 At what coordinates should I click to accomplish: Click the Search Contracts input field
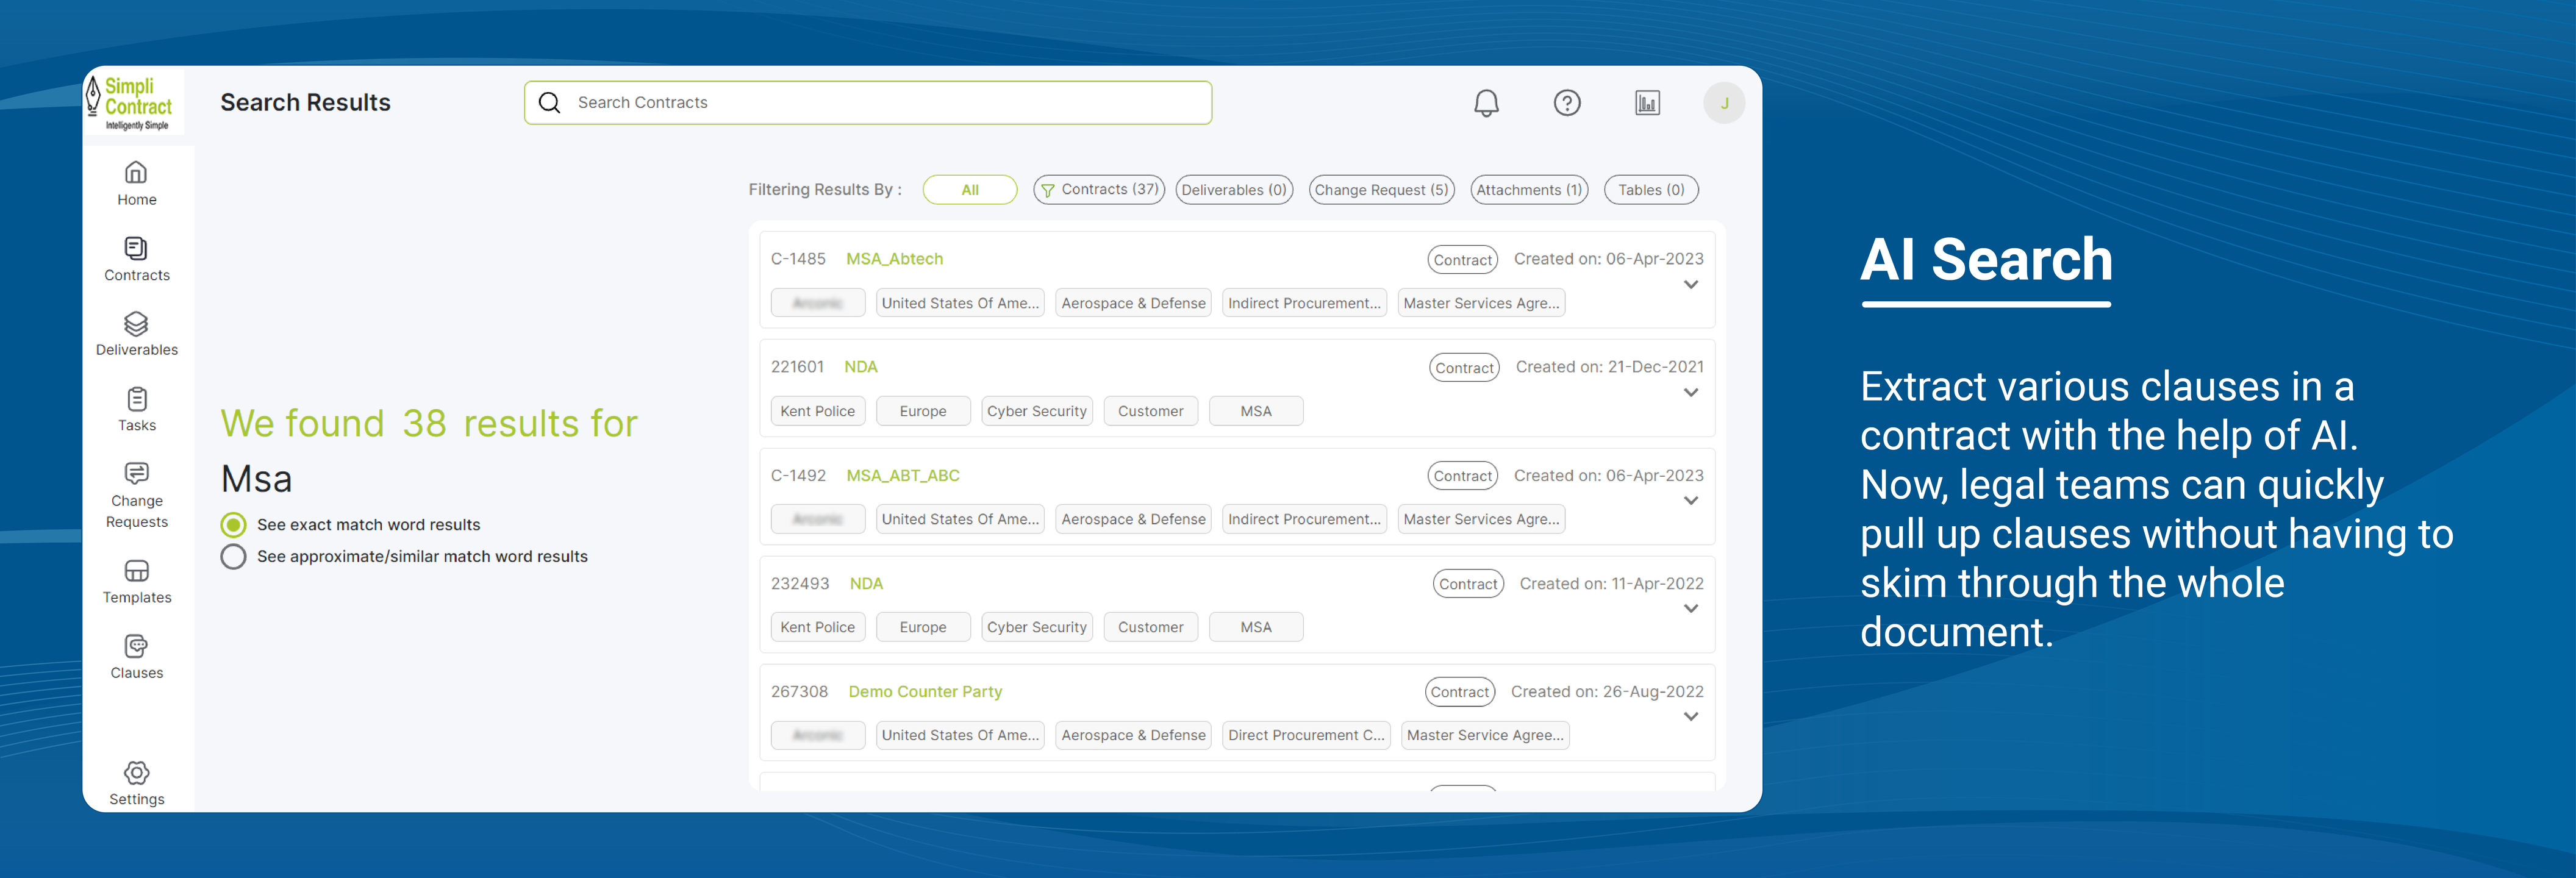(867, 103)
